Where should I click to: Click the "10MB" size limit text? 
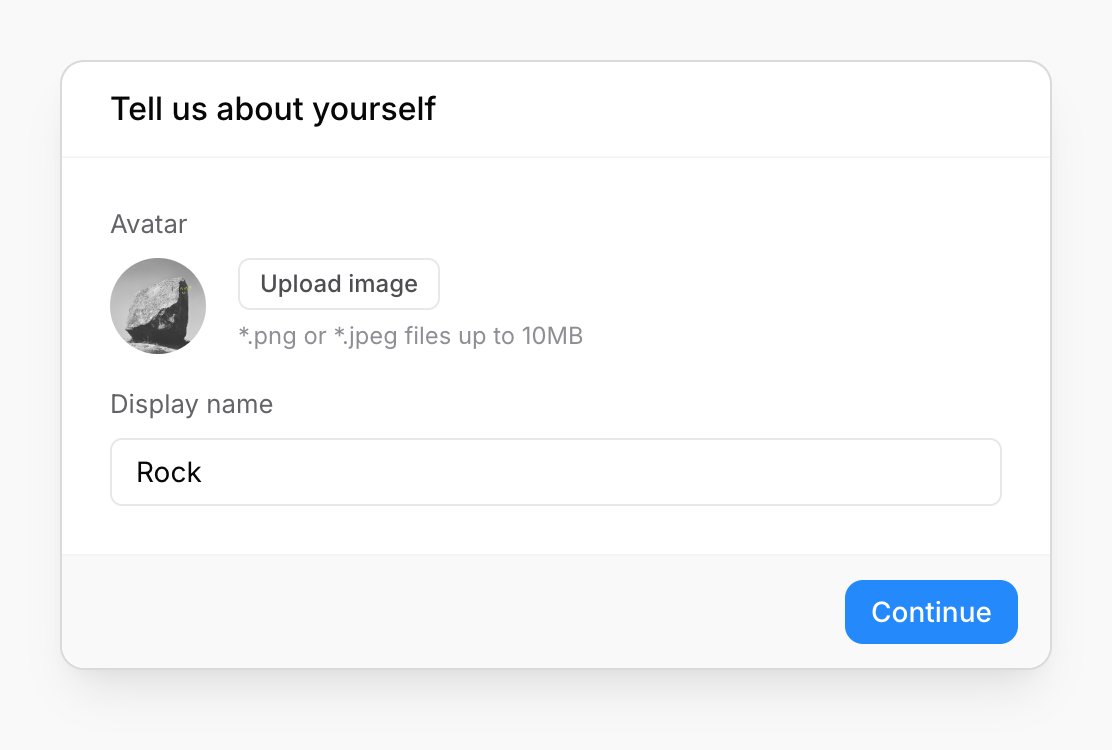(x=552, y=336)
